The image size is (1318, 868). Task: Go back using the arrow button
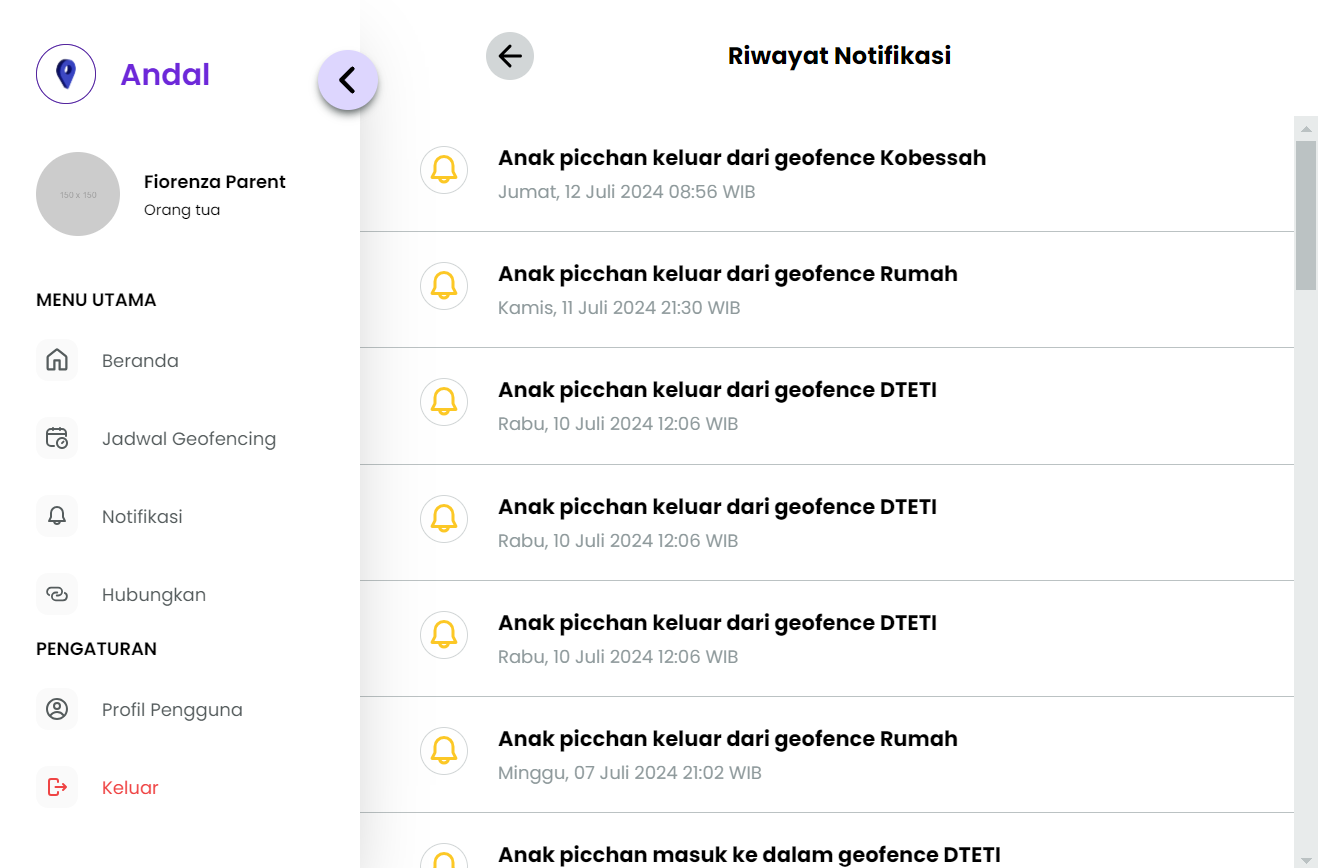pyautogui.click(x=510, y=56)
